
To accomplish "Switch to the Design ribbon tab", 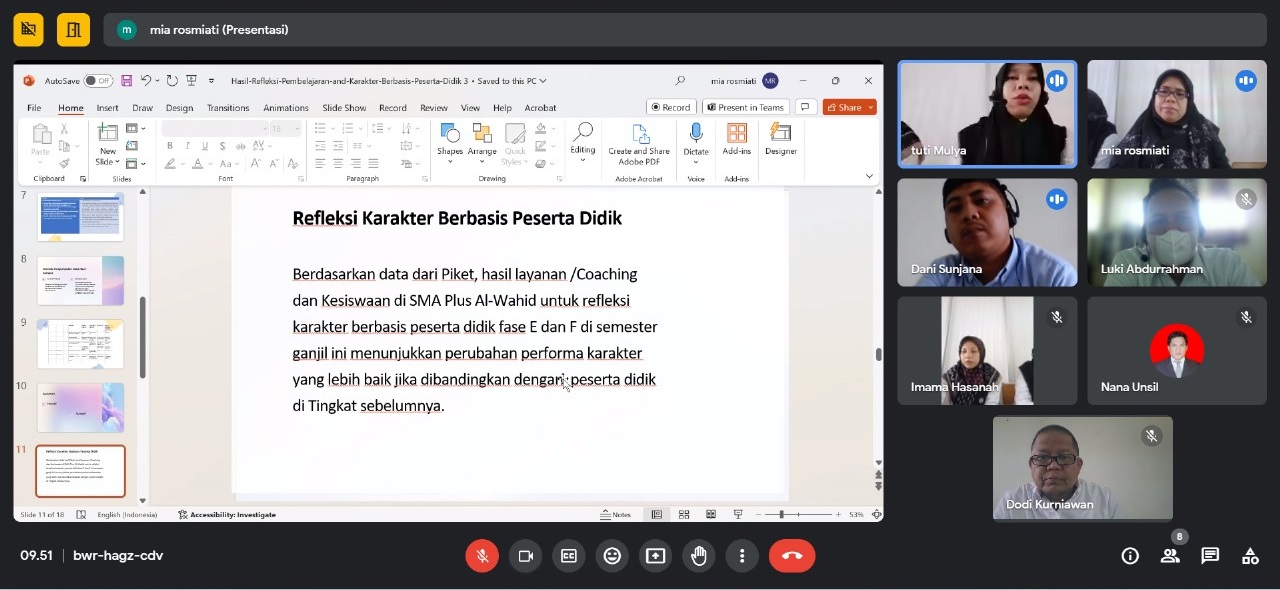I will (179, 108).
